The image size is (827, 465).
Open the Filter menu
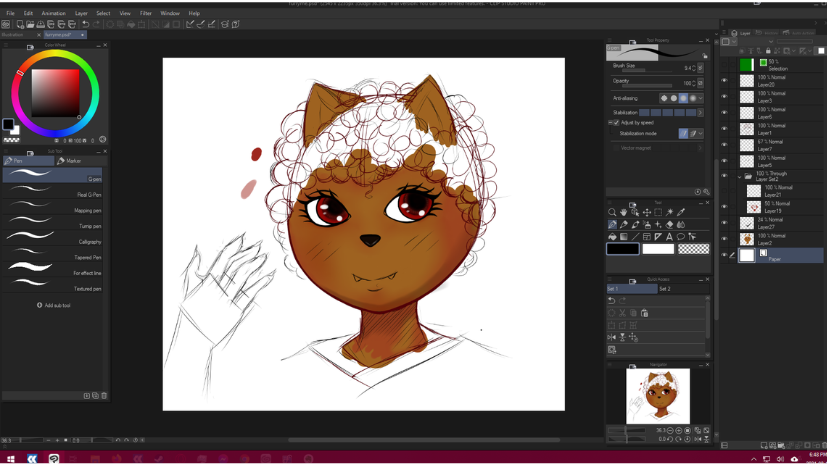coord(146,13)
